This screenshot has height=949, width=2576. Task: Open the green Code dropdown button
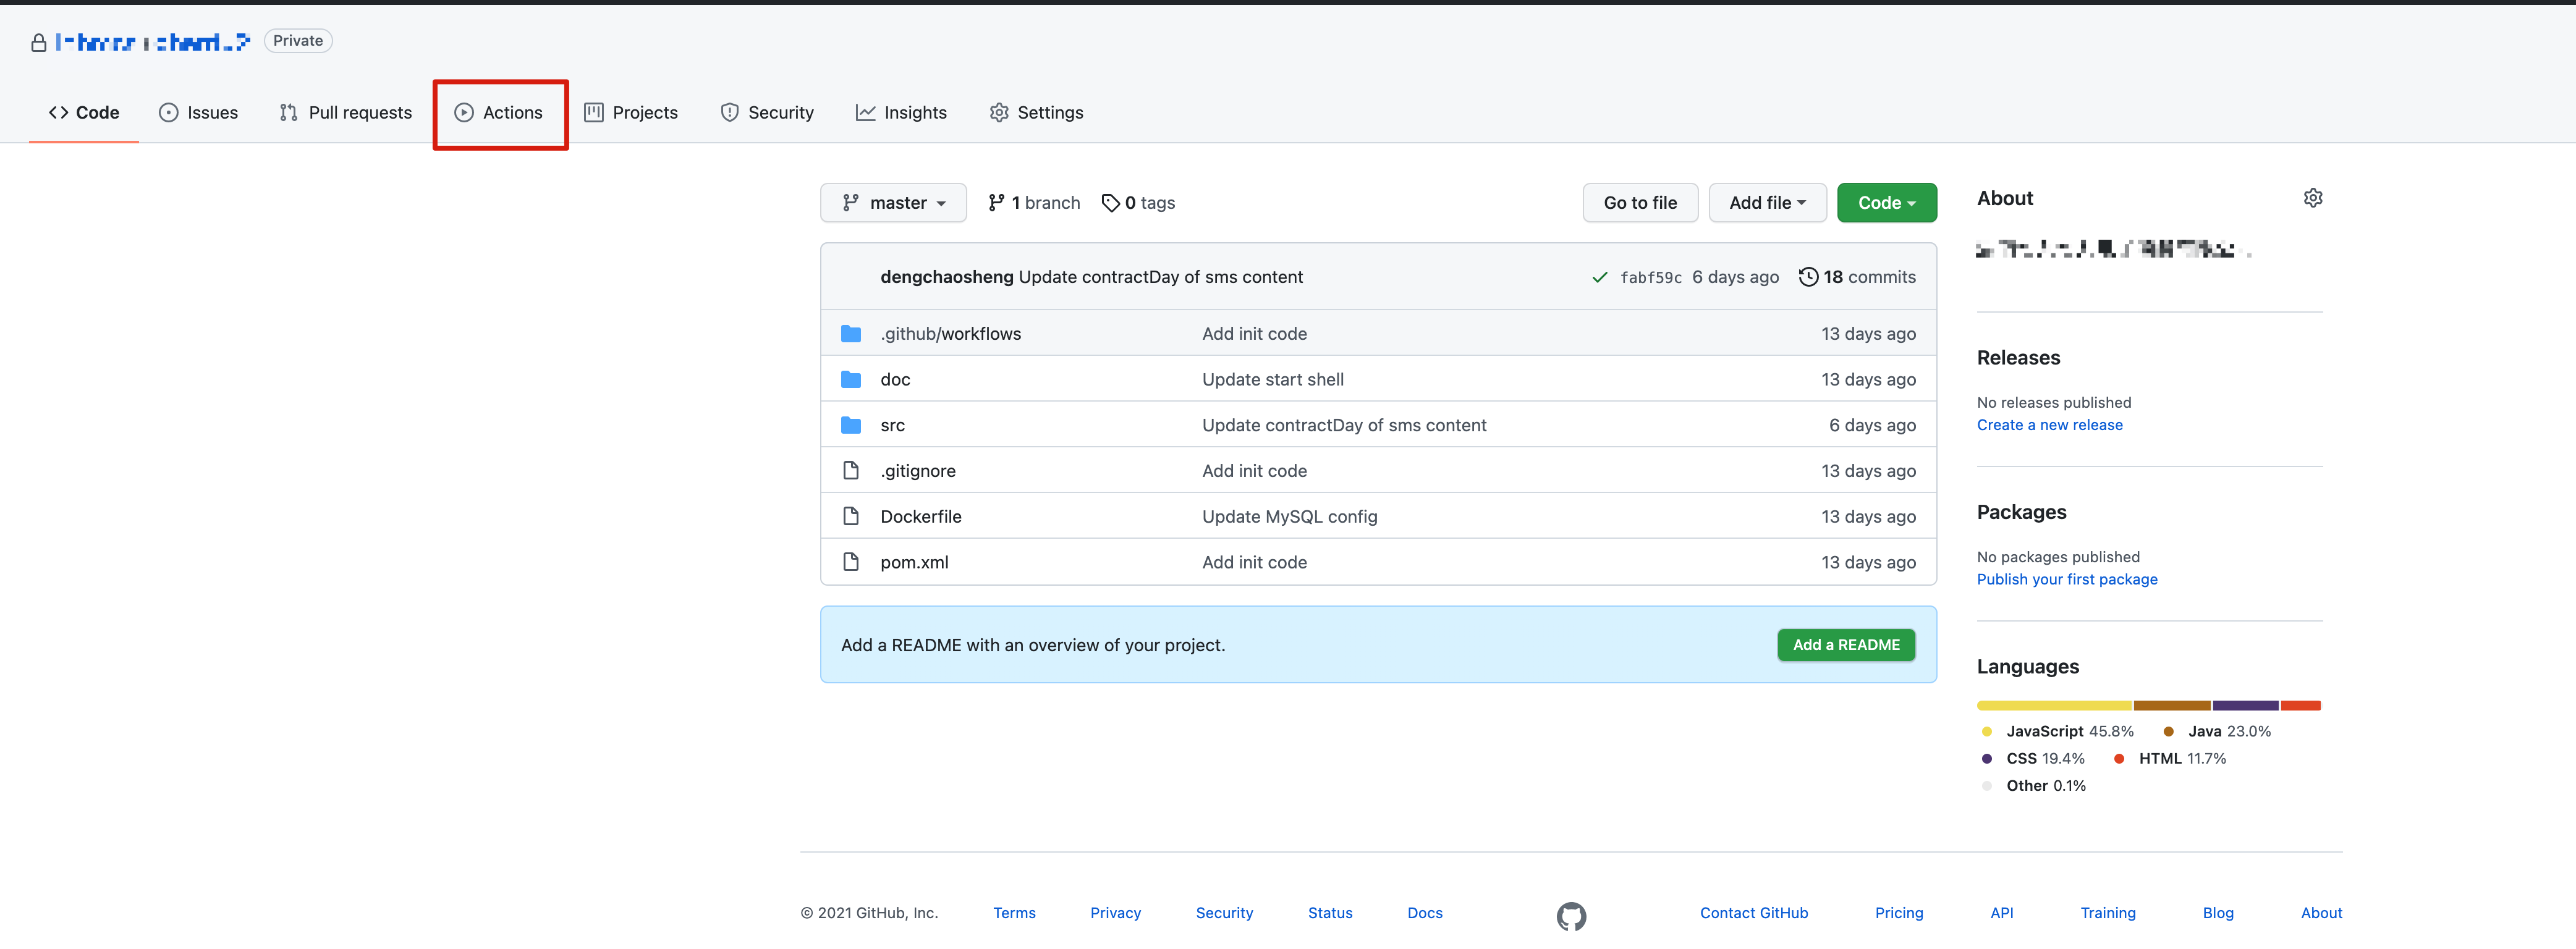pos(1886,203)
